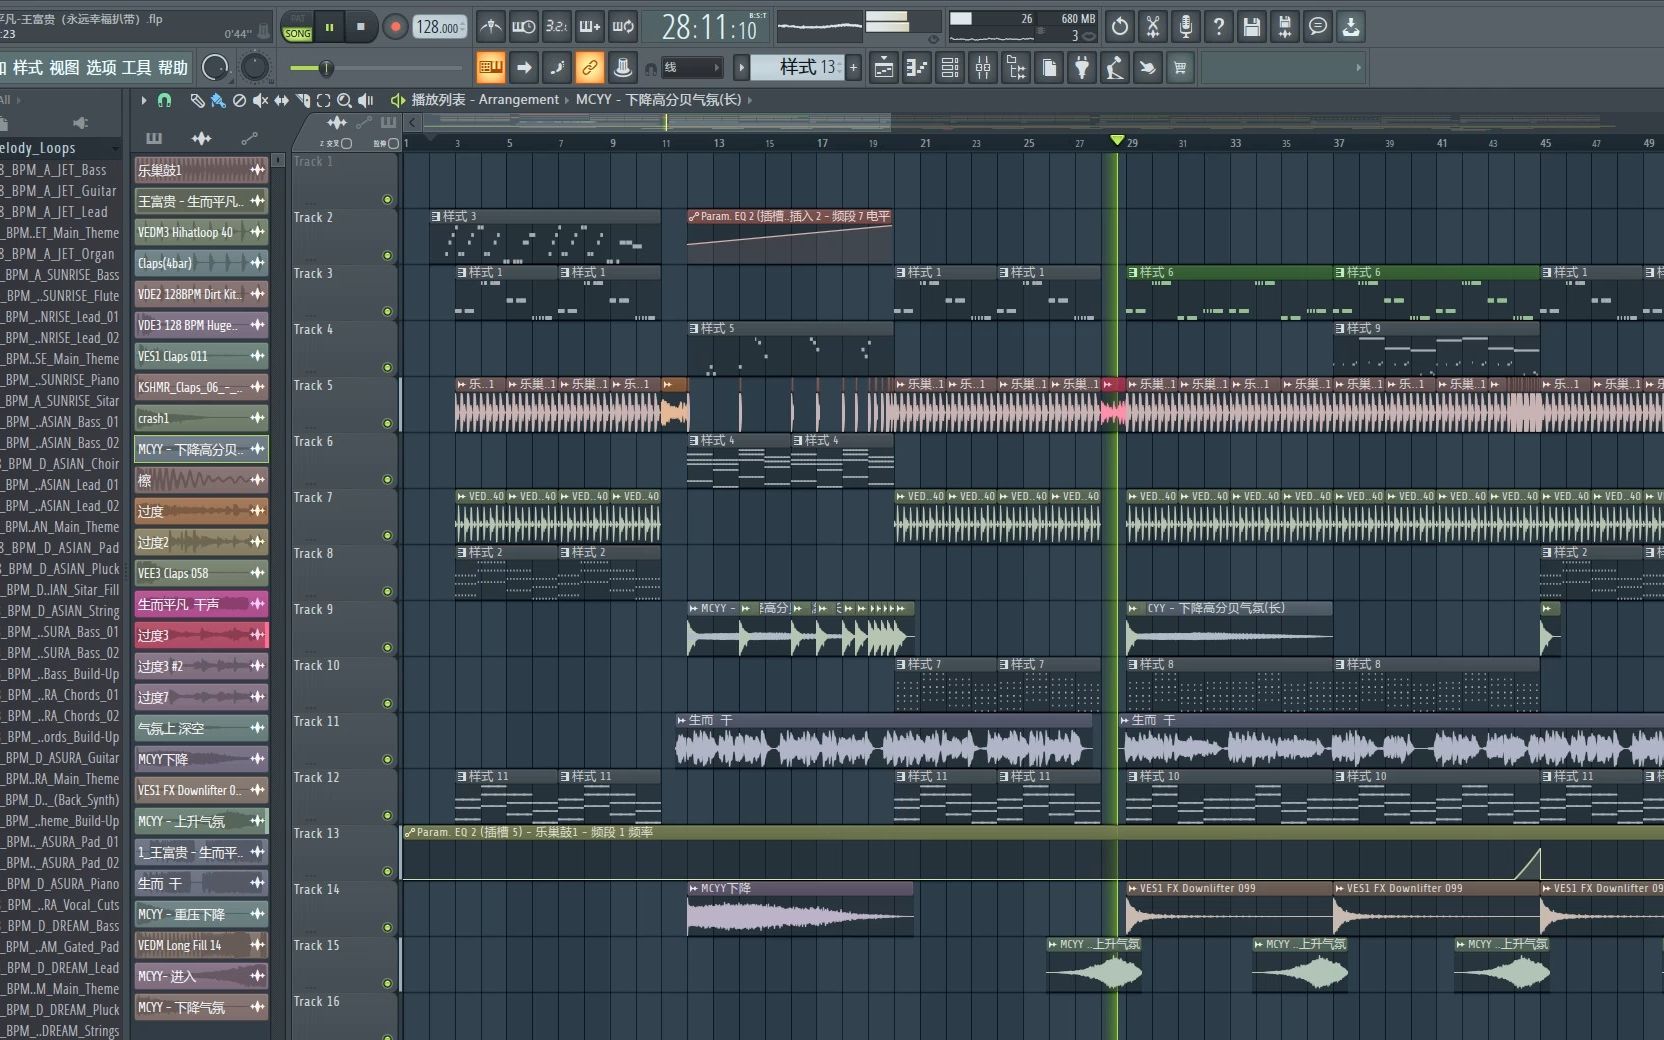Open the Mixer window

coord(983,68)
